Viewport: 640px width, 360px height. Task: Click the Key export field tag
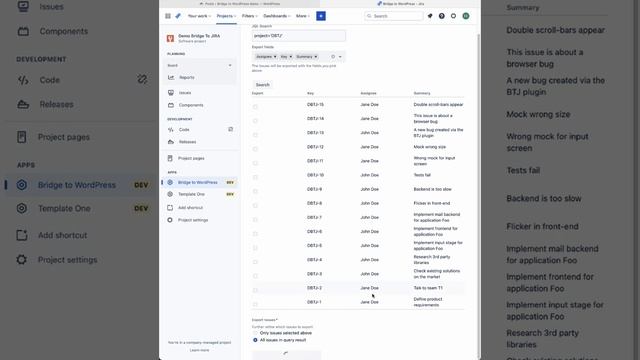coord(286,57)
